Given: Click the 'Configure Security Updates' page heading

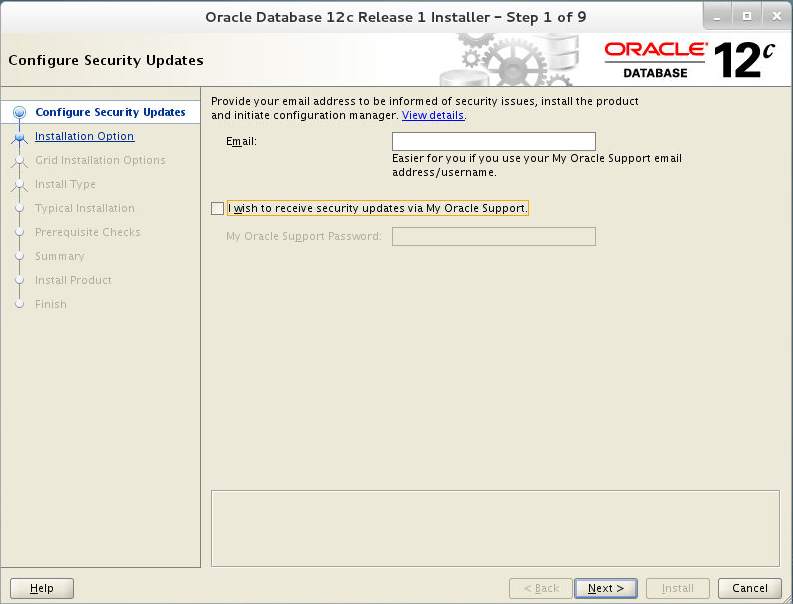Looking at the screenshot, I should point(106,60).
